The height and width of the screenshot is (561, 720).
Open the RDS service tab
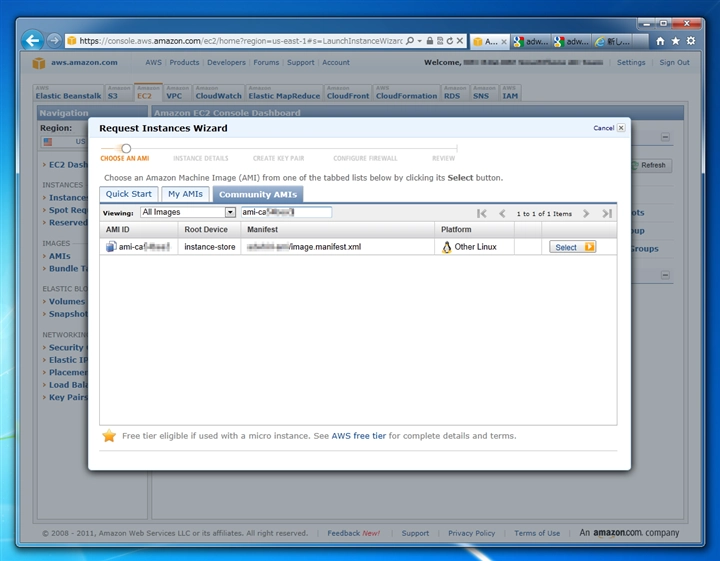(455, 92)
